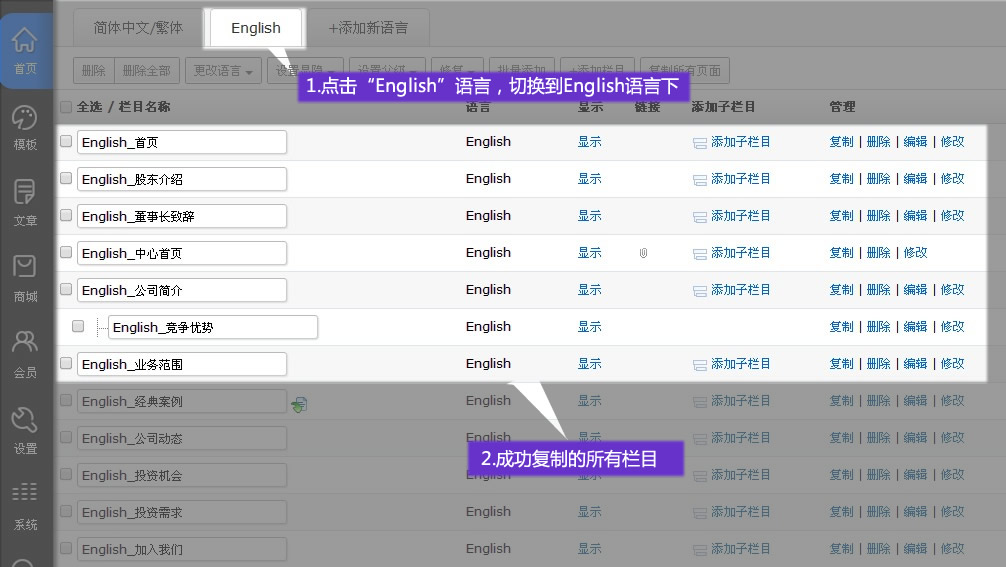Screen dimensions: 1006x567
Task: Click 编辑 link in English_董事长致辞 row
Action: click(915, 216)
